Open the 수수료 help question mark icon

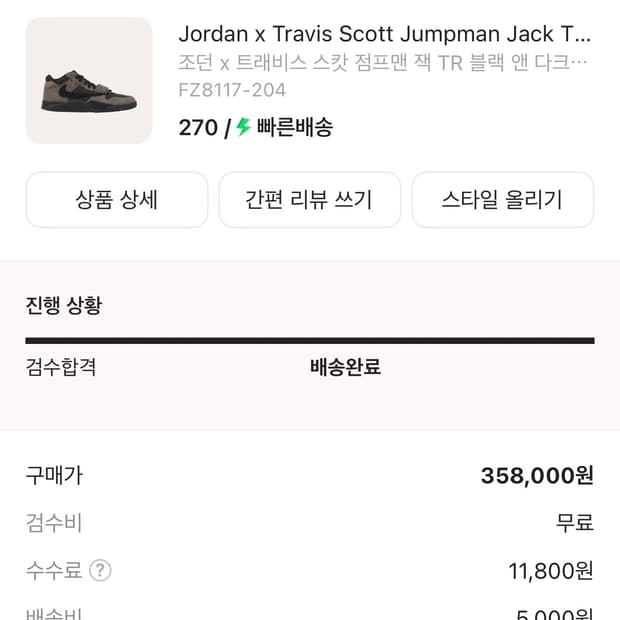click(x=100, y=571)
